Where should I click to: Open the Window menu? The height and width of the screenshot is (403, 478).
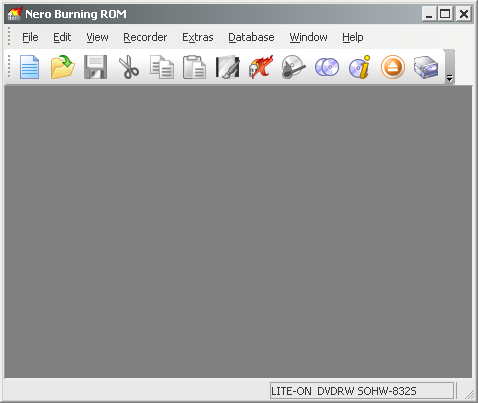pos(308,37)
